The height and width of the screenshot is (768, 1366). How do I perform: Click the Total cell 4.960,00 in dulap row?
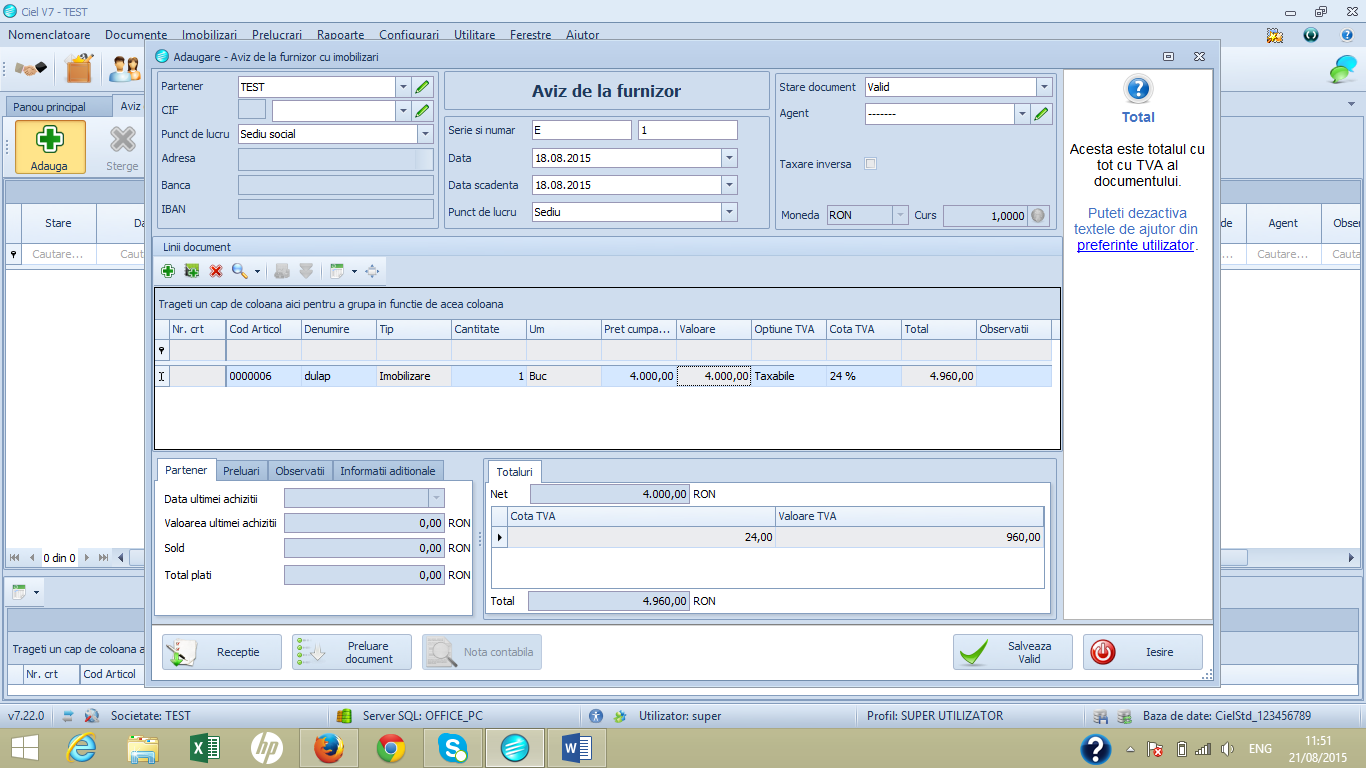tap(939, 376)
